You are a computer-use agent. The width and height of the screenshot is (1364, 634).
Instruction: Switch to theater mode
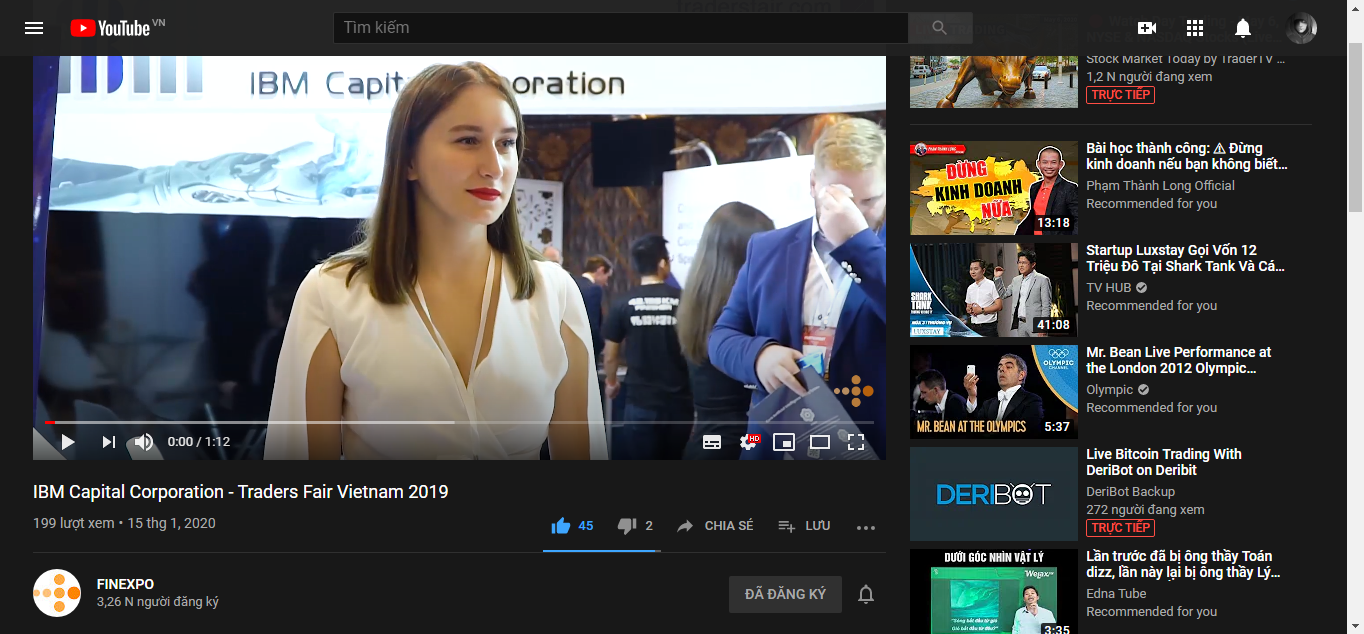[820, 442]
